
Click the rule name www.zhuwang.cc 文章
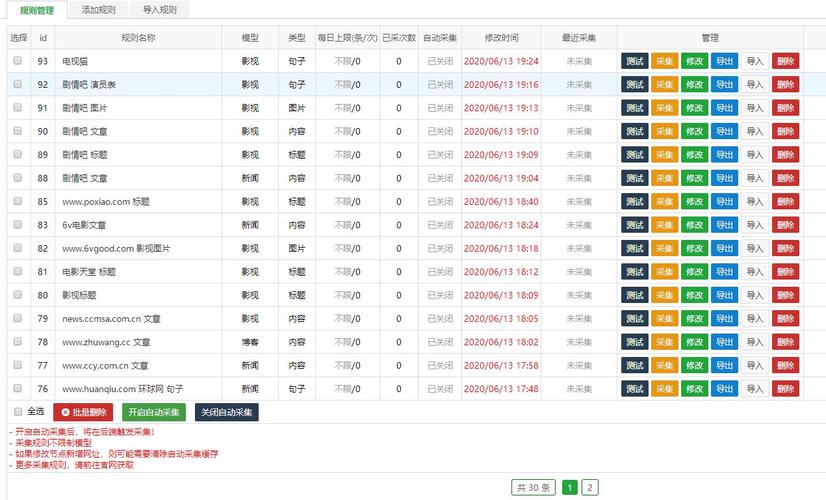pyautogui.click(x=106, y=342)
